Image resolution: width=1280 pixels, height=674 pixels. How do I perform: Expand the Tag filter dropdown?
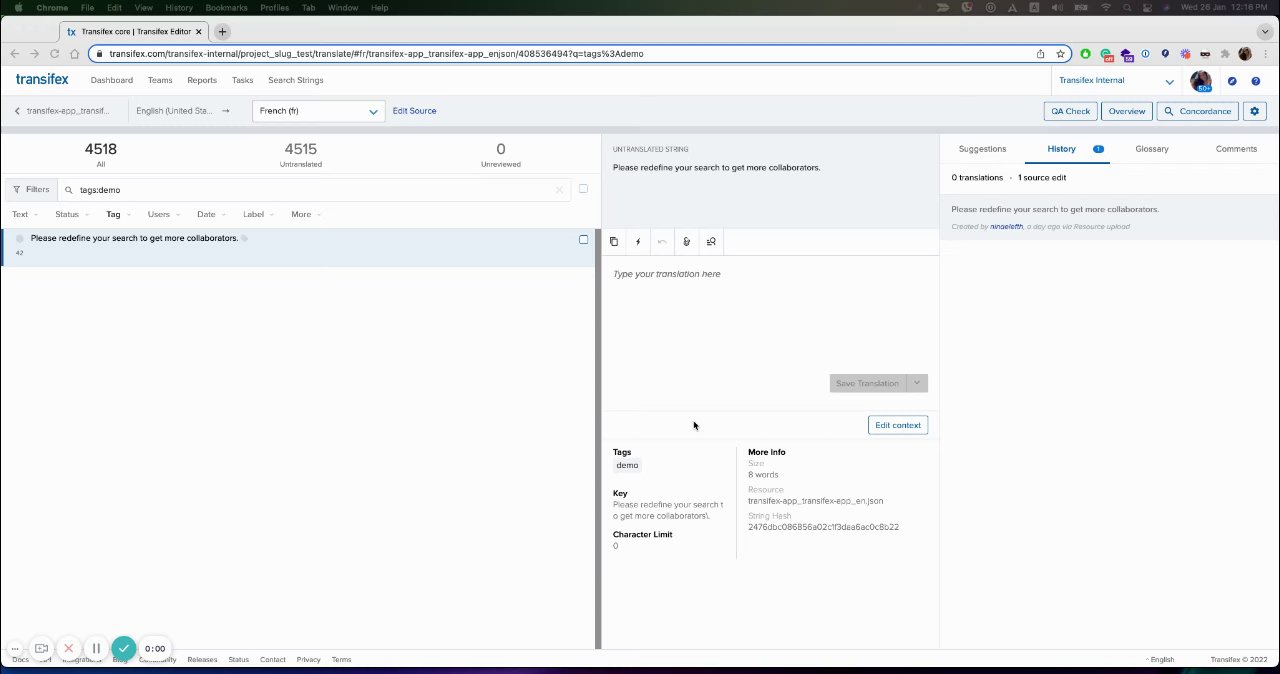click(x=118, y=214)
